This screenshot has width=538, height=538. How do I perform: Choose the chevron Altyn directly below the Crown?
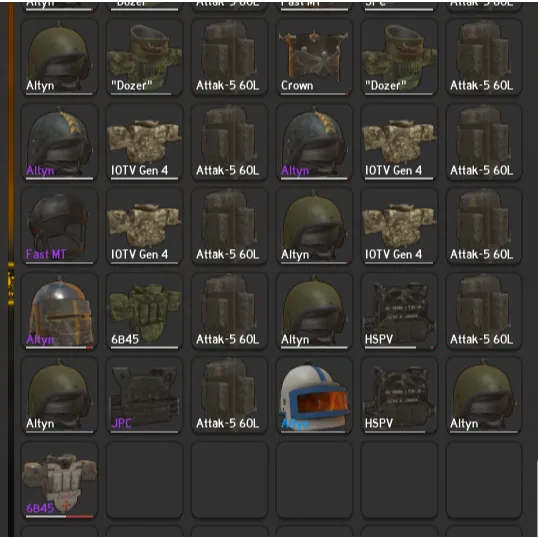[314, 142]
